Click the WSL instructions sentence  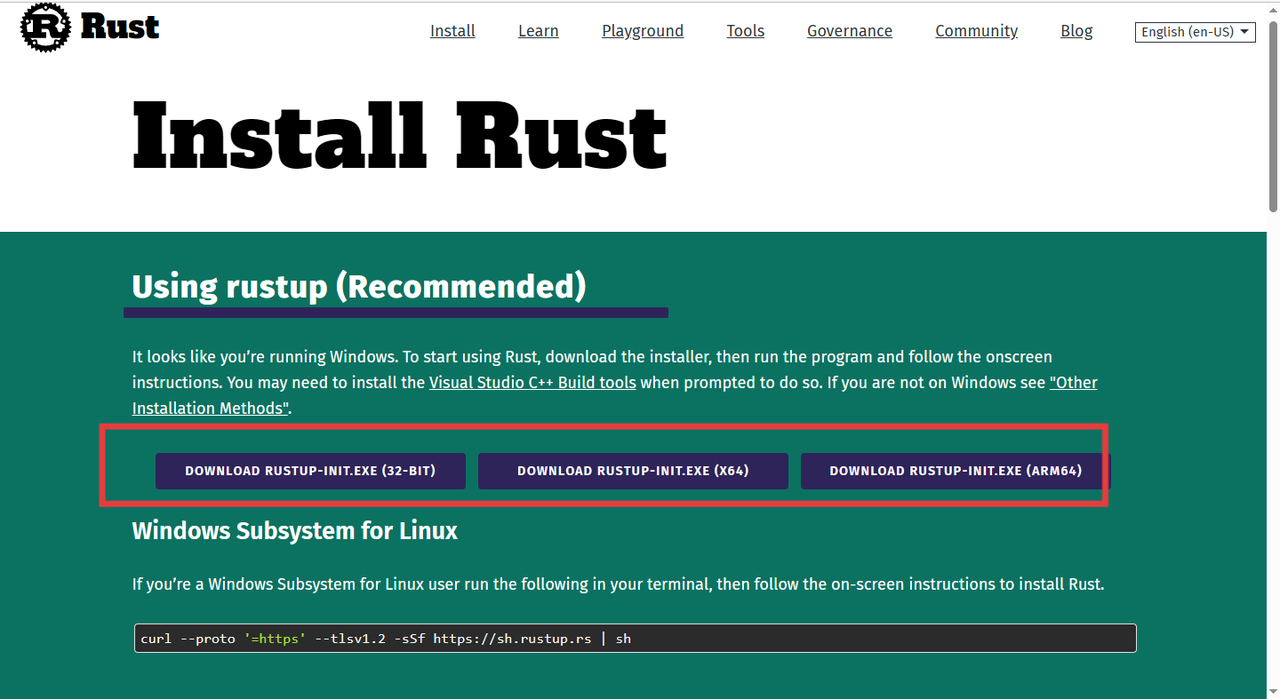(618, 584)
